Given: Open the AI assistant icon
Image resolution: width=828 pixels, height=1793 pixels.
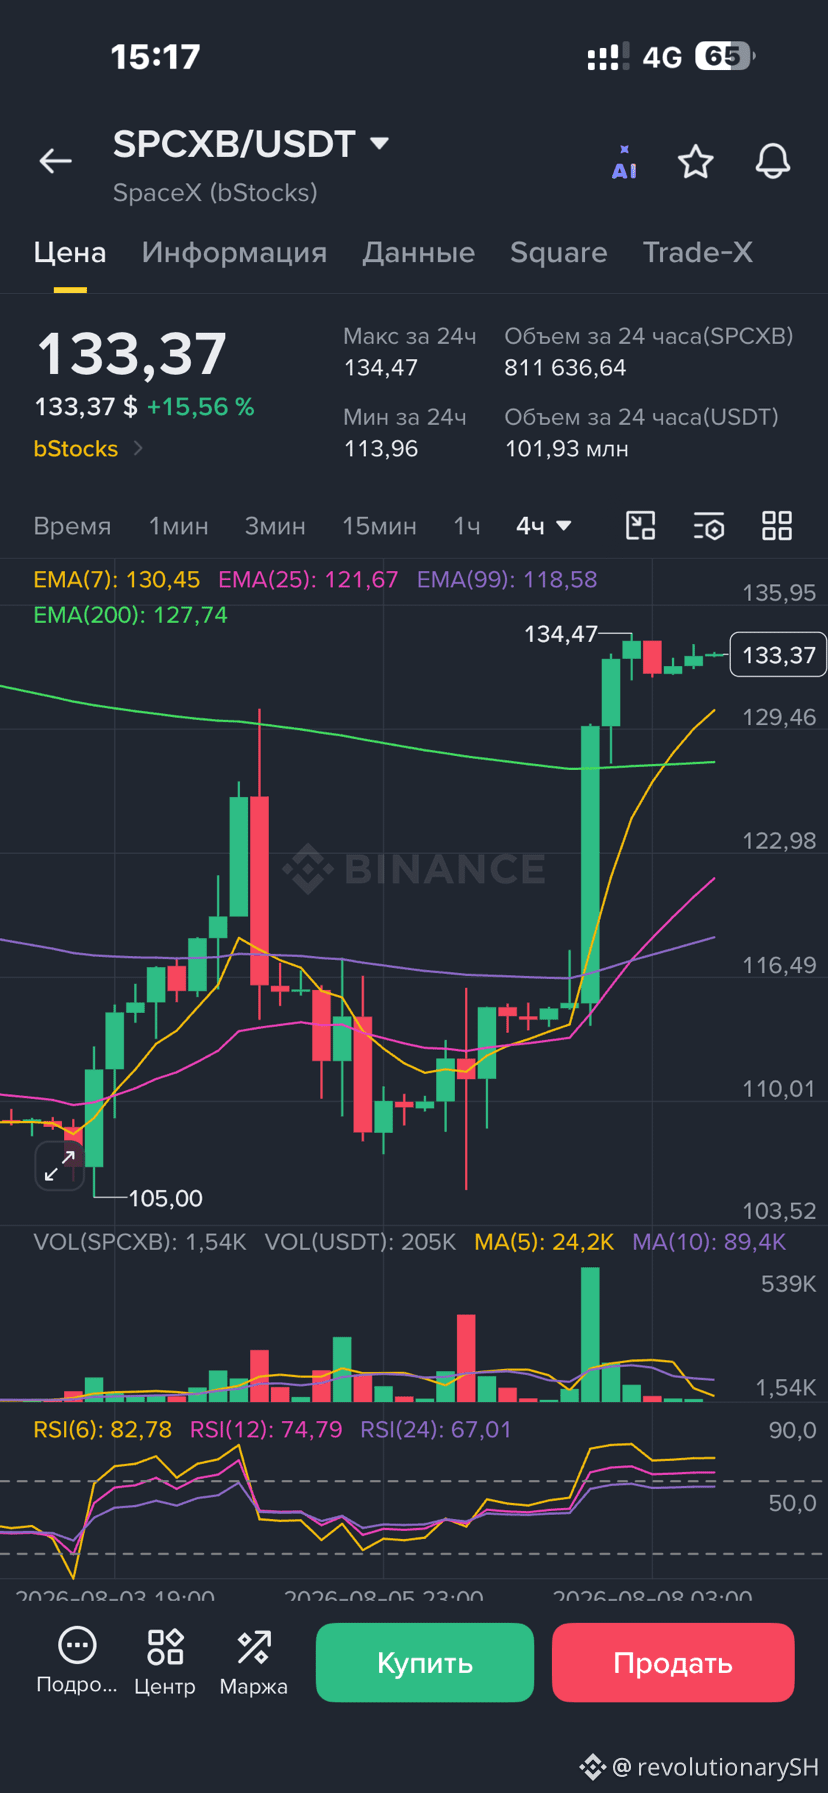Looking at the screenshot, I should [x=624, y=162].
